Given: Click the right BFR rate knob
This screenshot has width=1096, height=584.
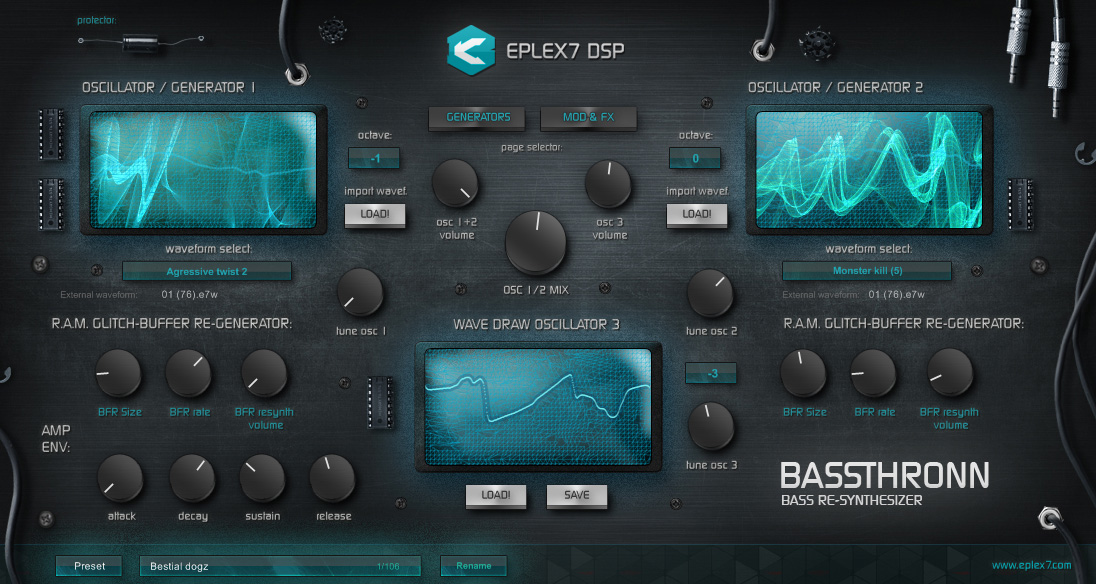Looking at the screenshot, I should [x=874, y=373].
